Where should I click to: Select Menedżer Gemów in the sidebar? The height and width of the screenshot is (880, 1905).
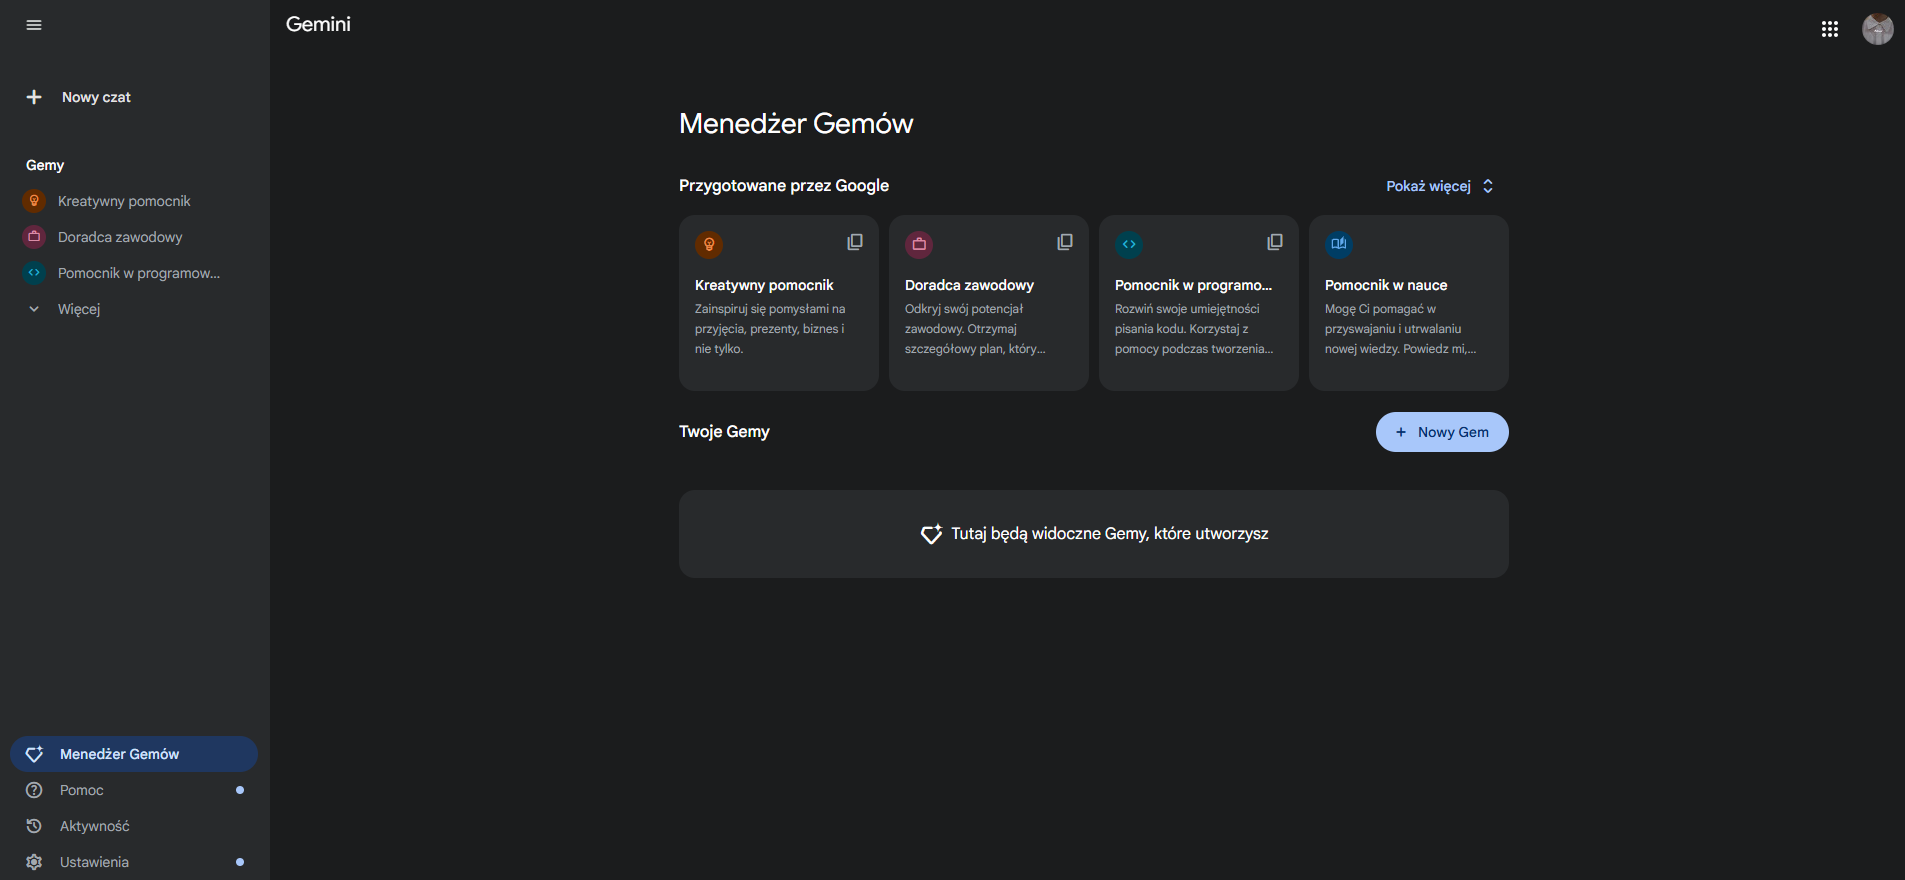click(x=134, y=754)
